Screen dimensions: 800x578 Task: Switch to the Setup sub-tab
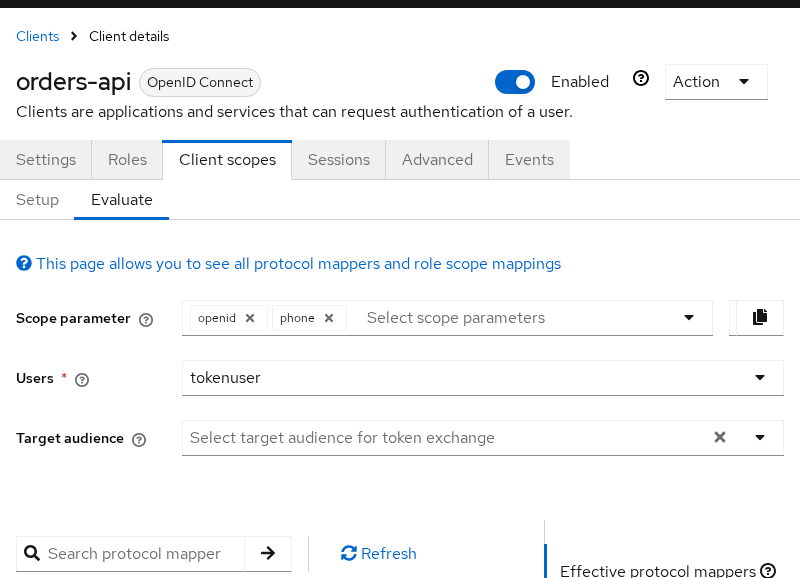[x=37, y=199]
